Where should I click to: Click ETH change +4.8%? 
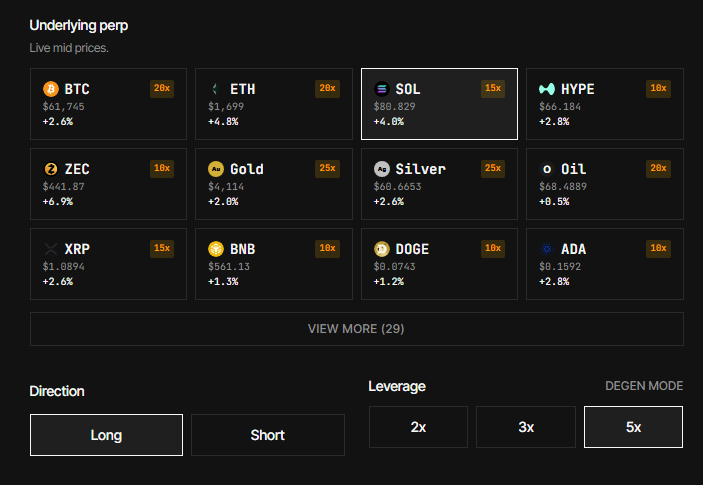(x=223, y=121)
